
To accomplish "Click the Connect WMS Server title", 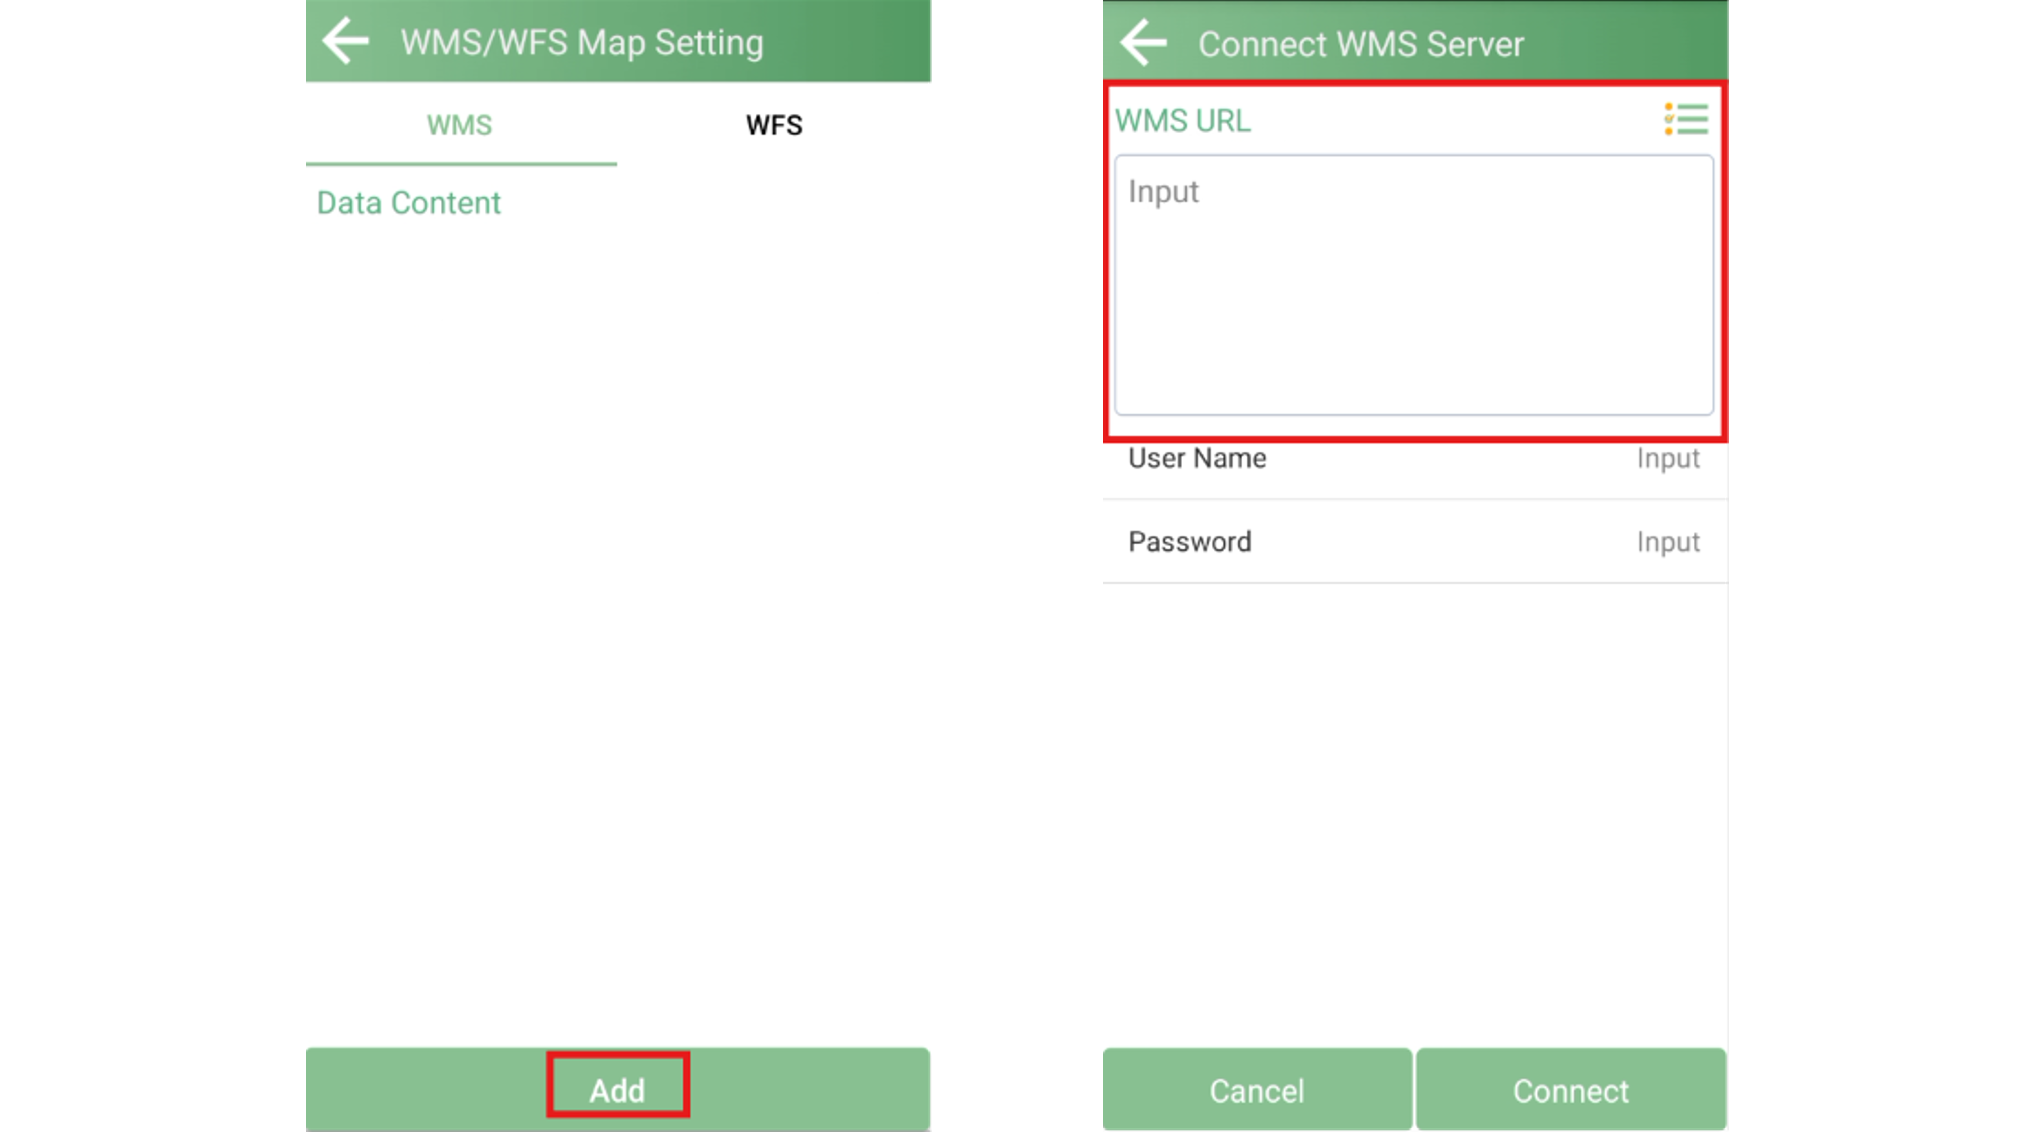I will (1361, 45).
